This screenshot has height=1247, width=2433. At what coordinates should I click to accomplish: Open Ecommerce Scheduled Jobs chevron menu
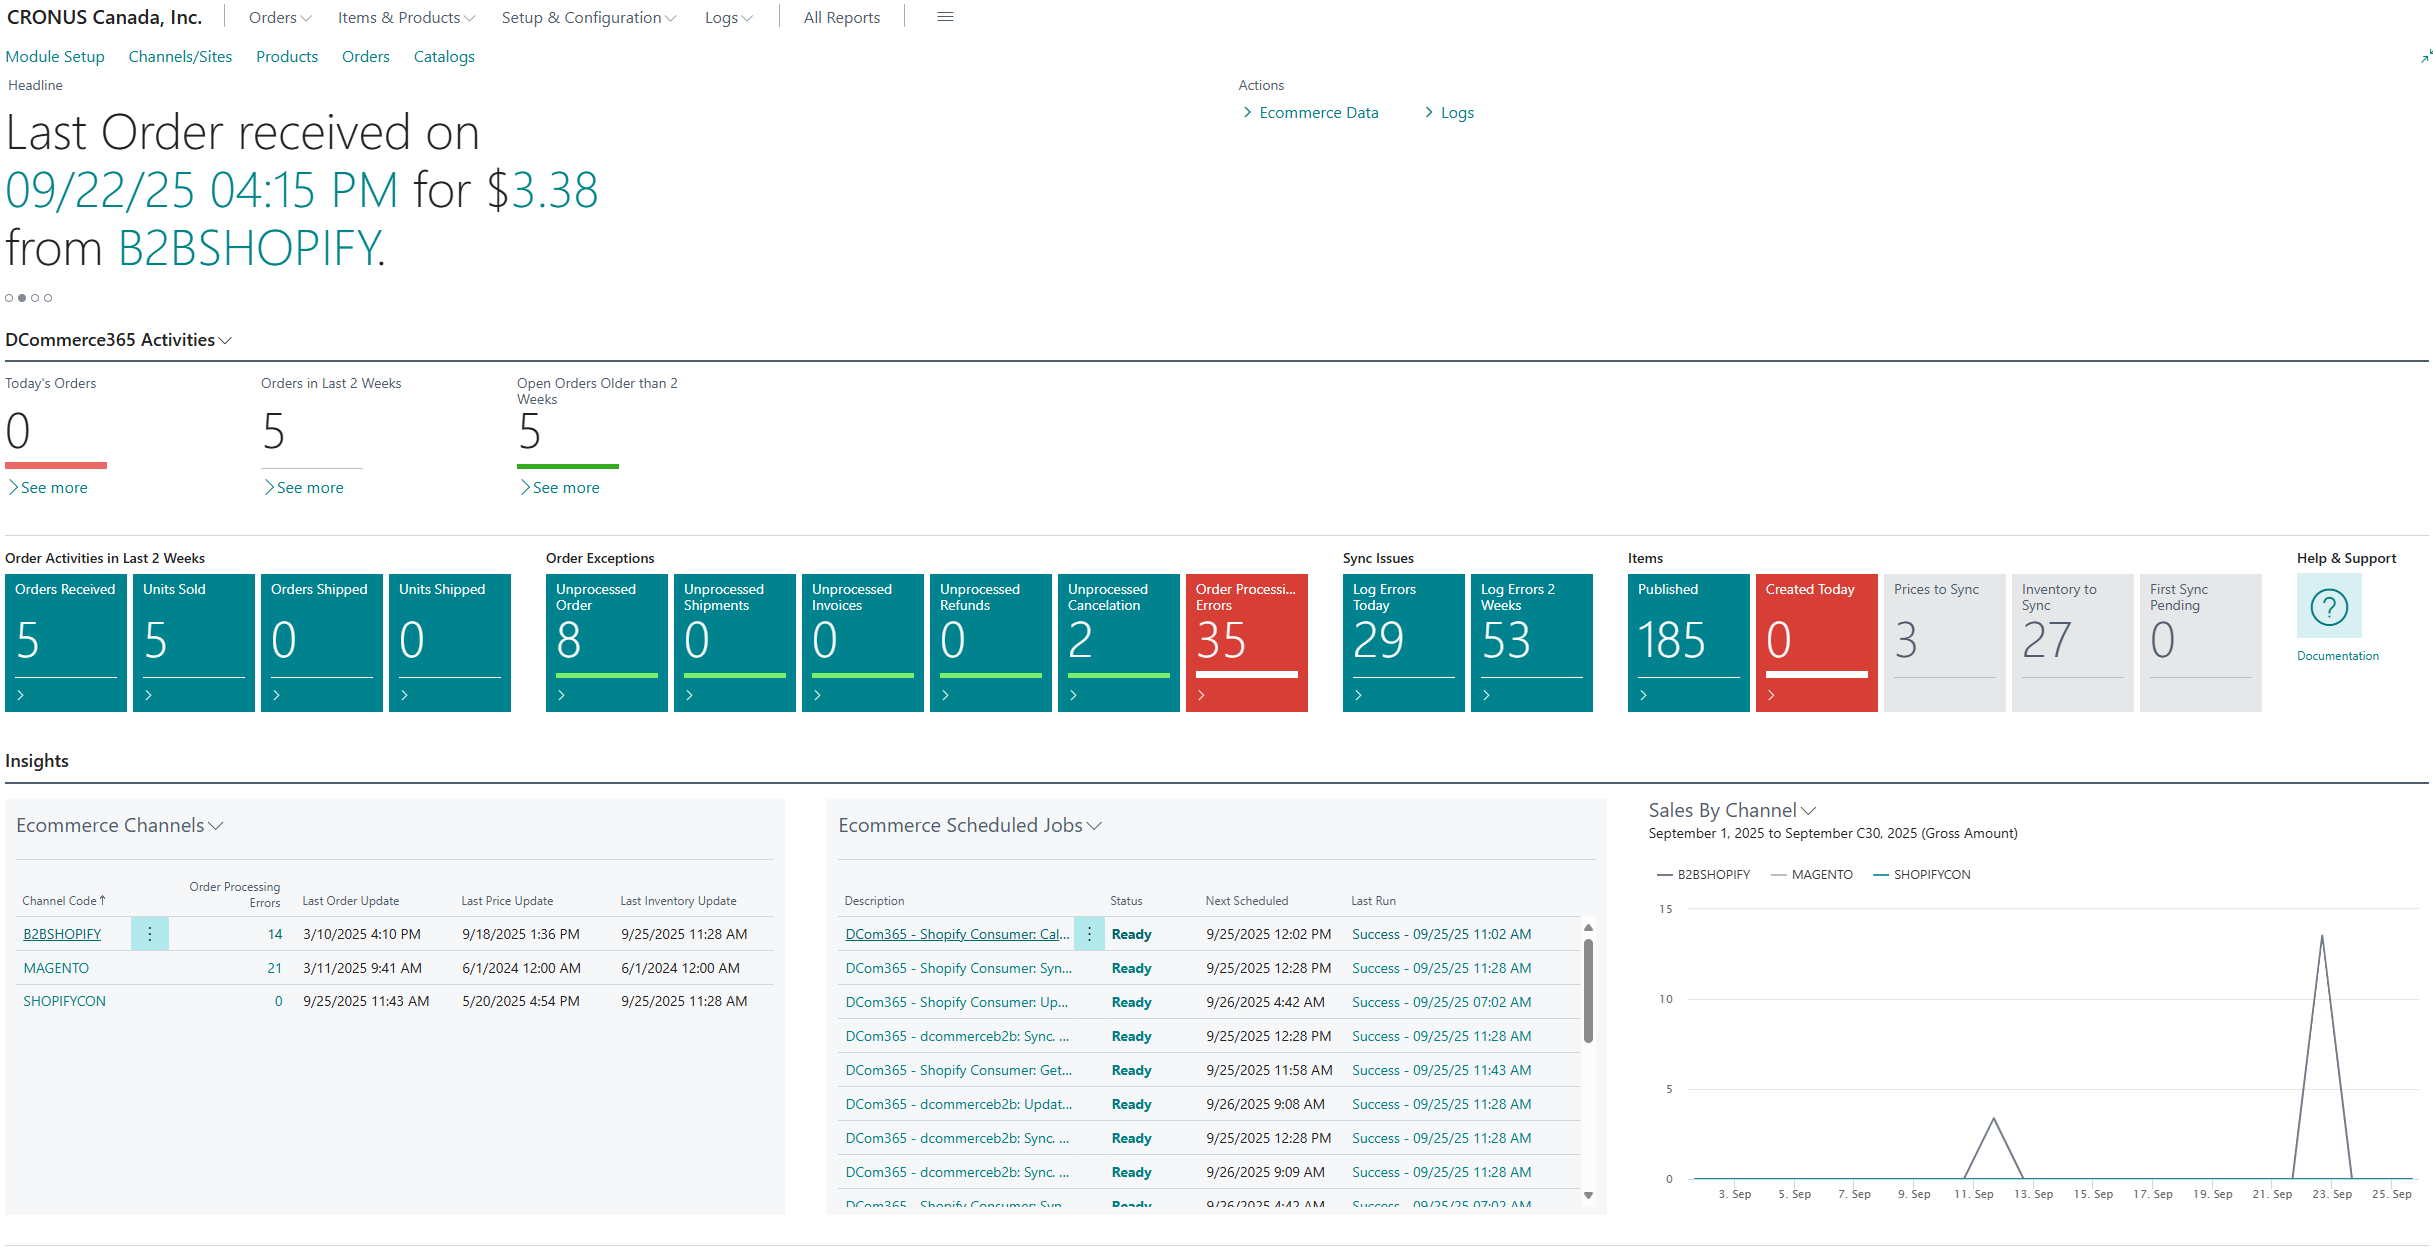point(1094,826)
